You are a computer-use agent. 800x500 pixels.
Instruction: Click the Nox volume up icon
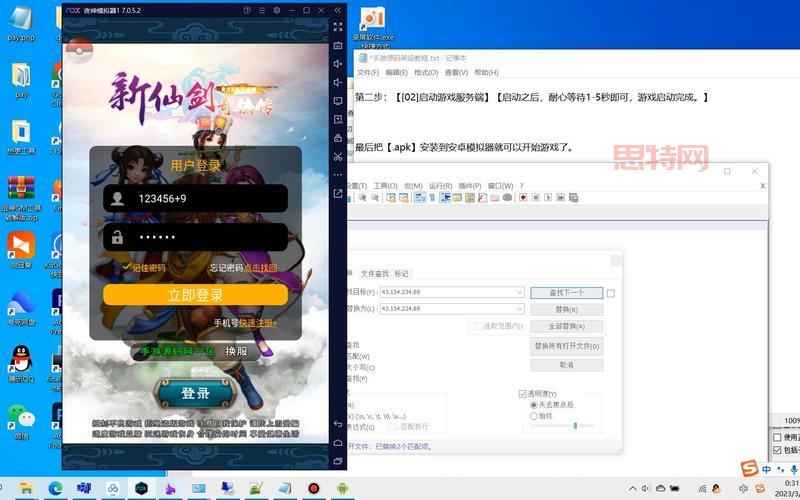tap(338, 63)
